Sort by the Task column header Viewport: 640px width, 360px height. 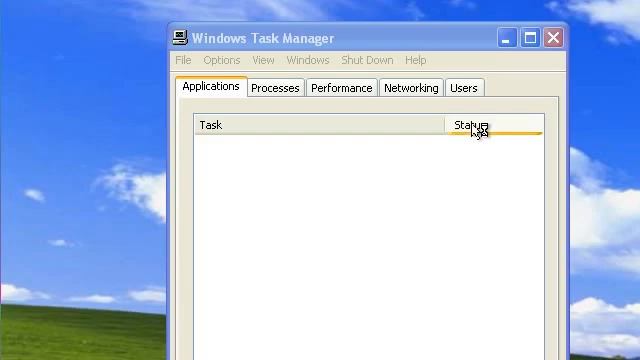pyautogui.click(x=320, y=125)
